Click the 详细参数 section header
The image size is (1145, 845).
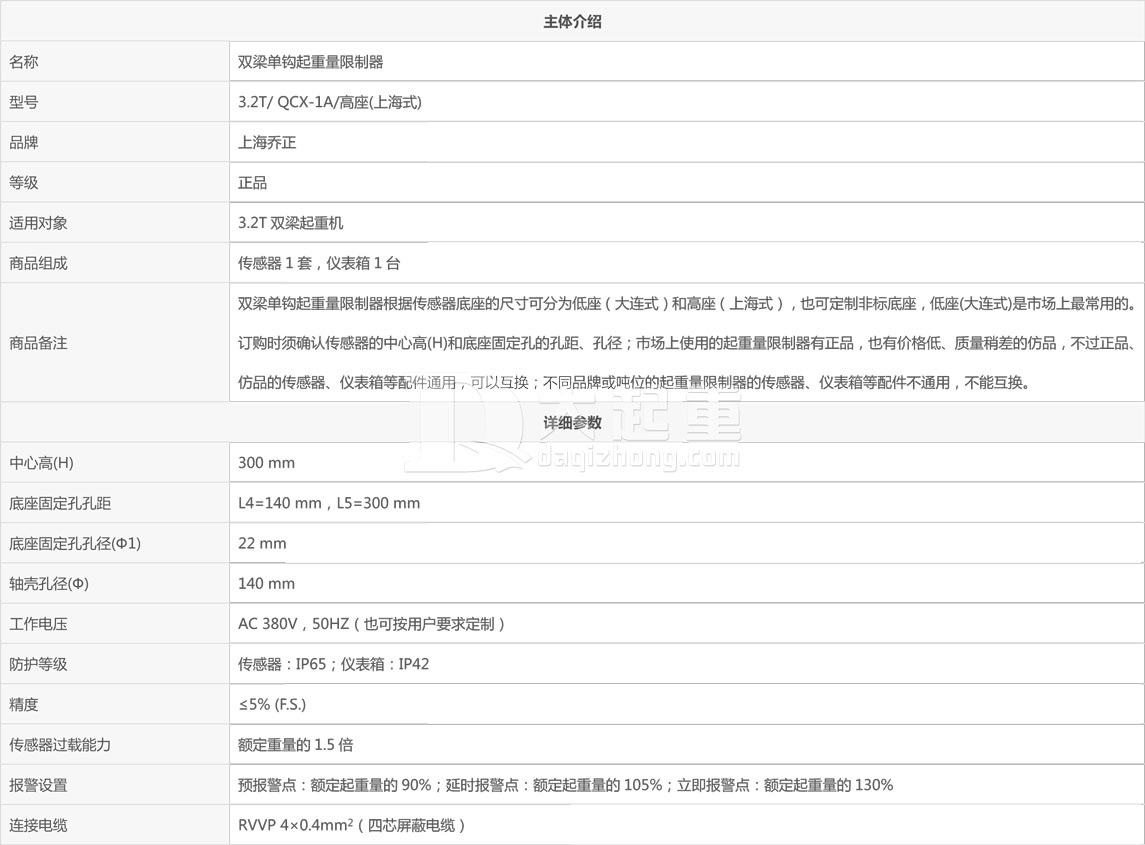[x=572, y=422]
